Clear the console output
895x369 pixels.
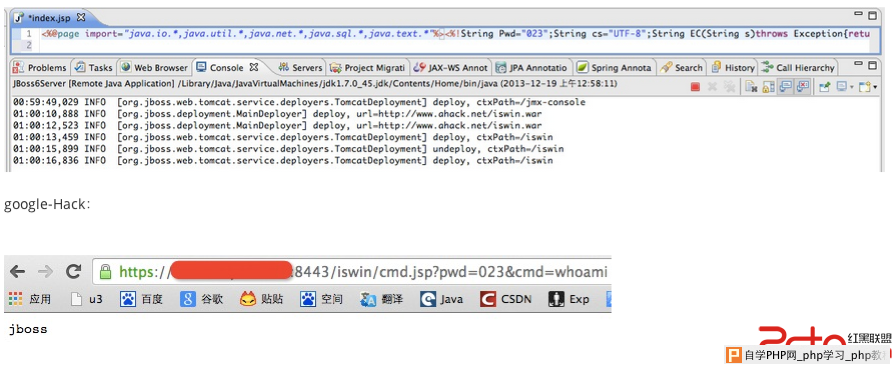(751, 86)
